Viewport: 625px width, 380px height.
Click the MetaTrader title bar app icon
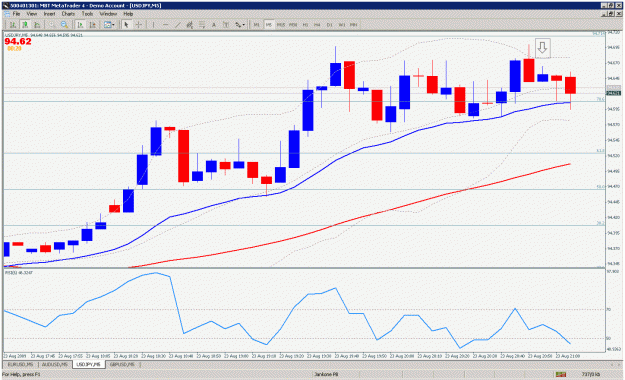(5, 6)
